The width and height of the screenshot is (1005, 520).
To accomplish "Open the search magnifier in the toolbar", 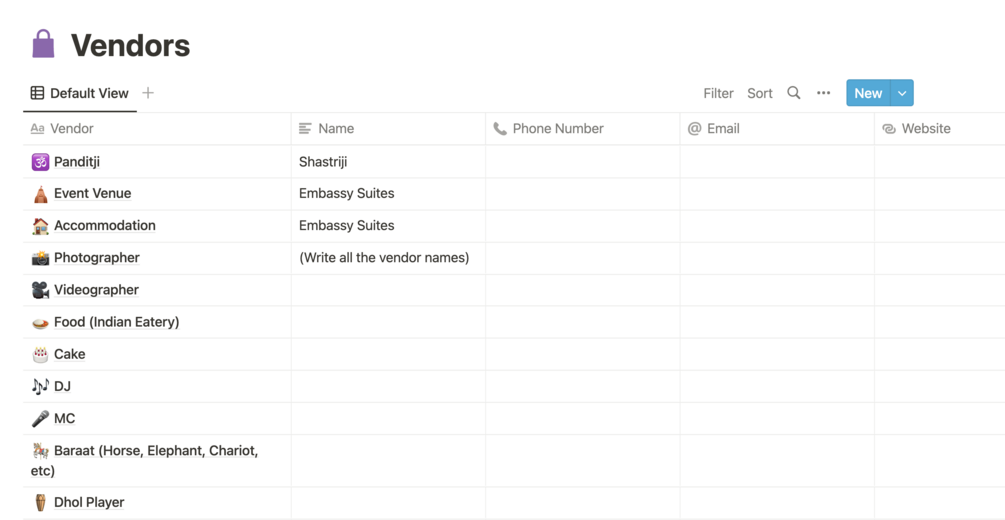I will pos(794,93).
